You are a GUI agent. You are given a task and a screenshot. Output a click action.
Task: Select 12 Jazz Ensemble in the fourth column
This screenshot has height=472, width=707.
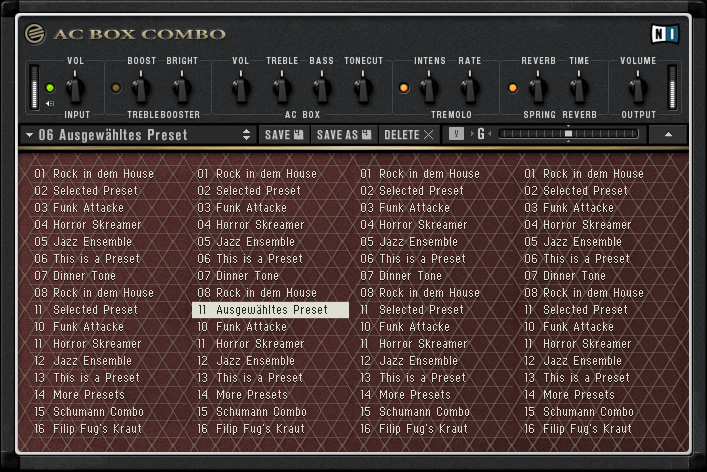point(573,361)
